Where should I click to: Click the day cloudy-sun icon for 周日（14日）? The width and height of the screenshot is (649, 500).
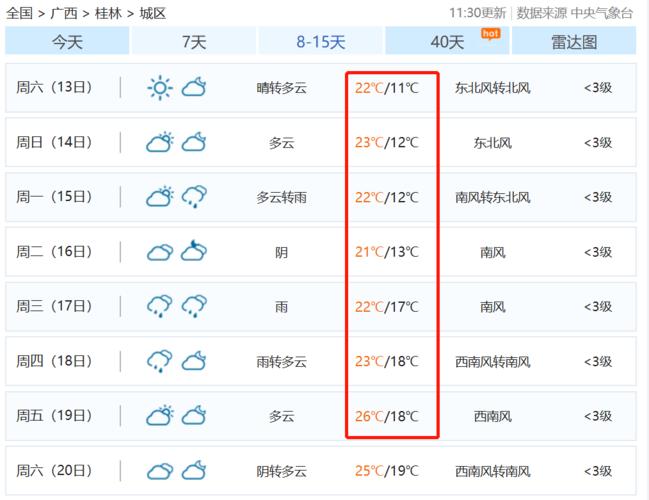pyautogui.click(x=160, y=142)
